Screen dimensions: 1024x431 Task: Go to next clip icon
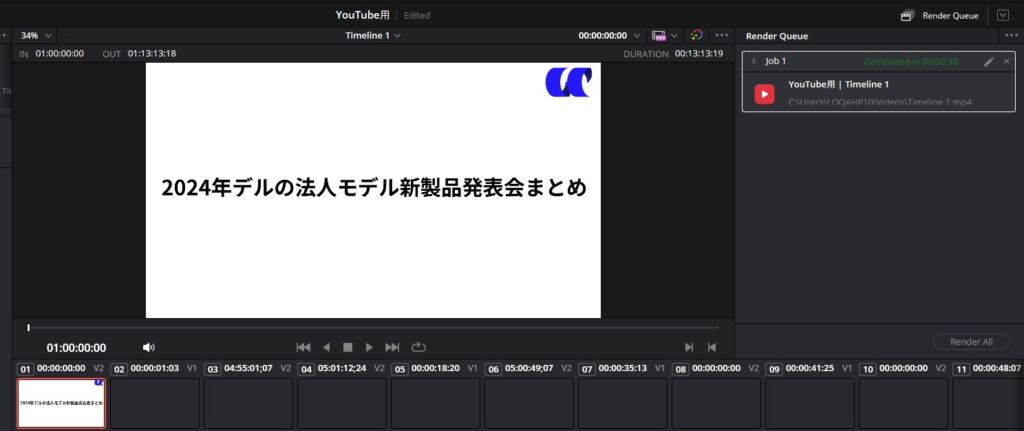[689, 347]
